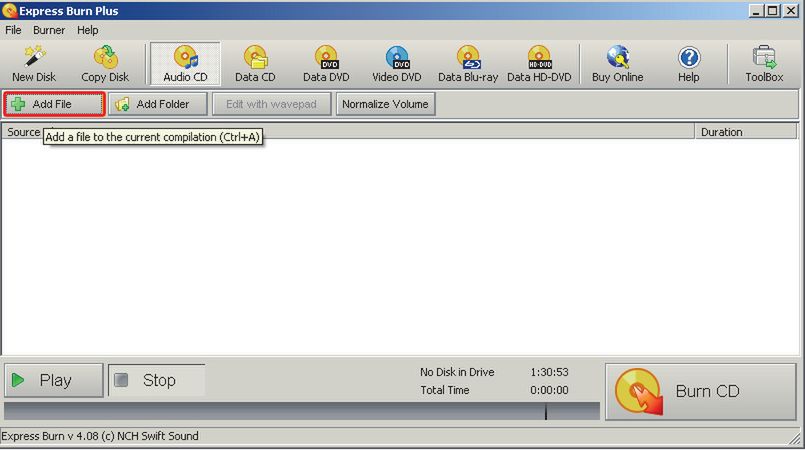Open the ToolBox
The height and width of the screenshot is (450, 805).
[x=764, y=64]
